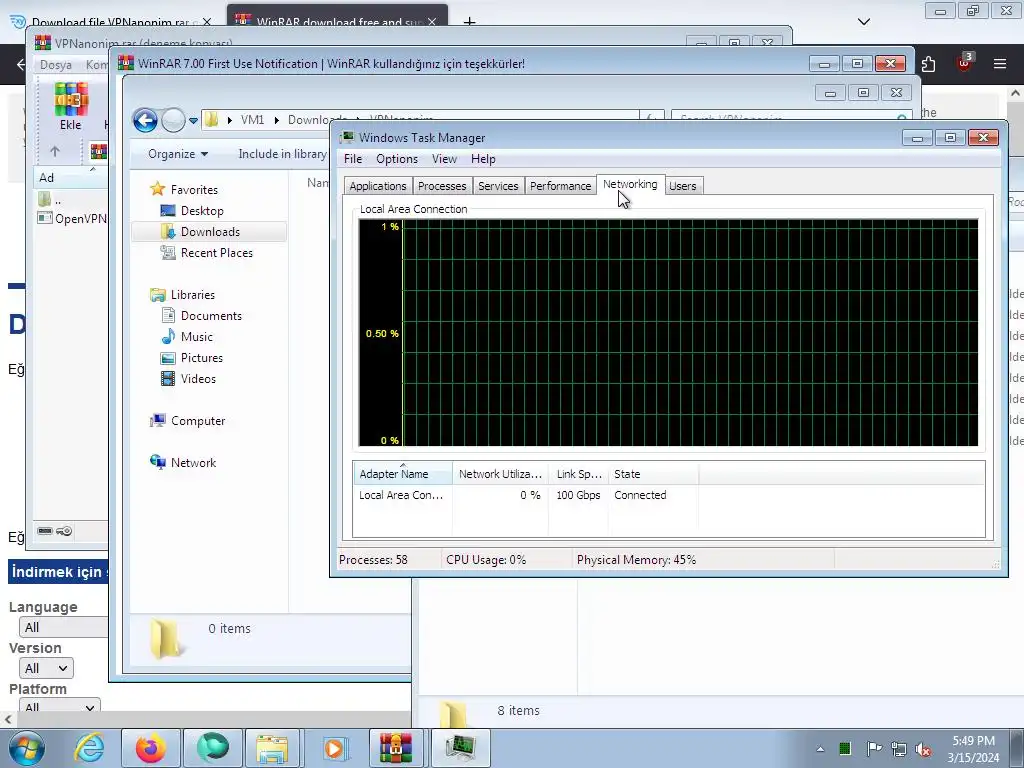This screenshot has width=1024, height=768.
Task: Sort by Network Utilization column header
Action: (500, 473)
